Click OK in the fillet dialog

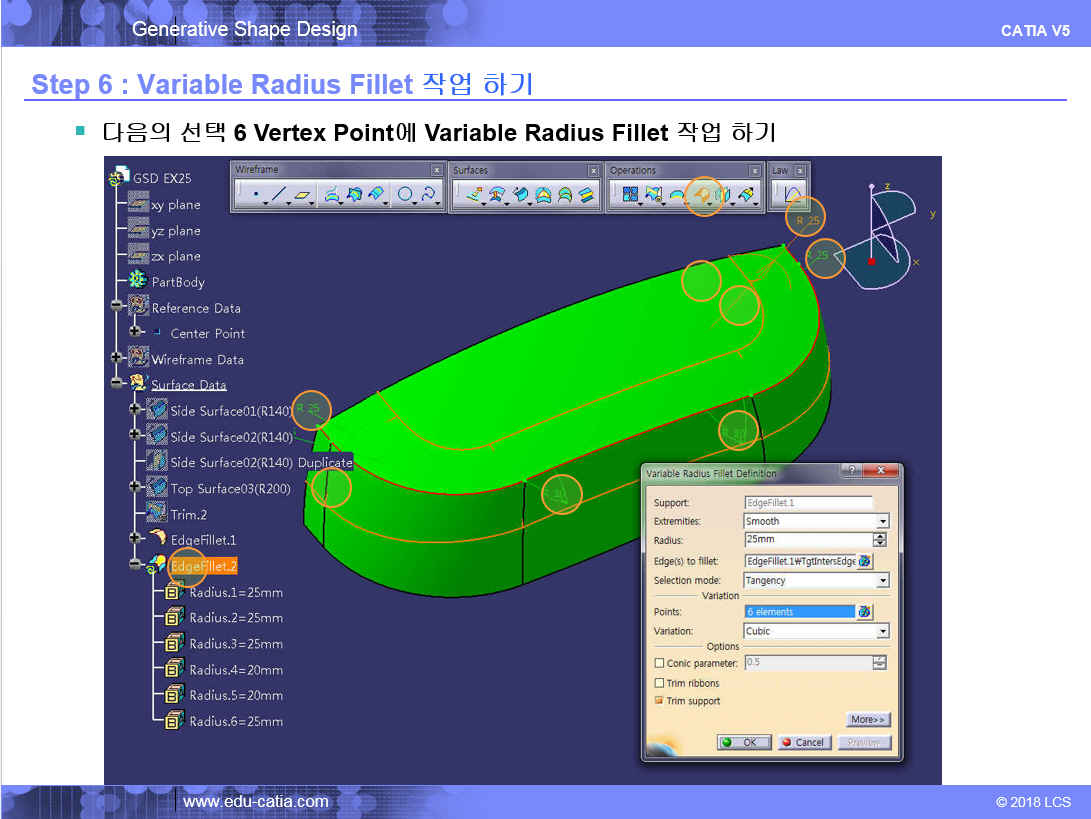click(744, 743)
